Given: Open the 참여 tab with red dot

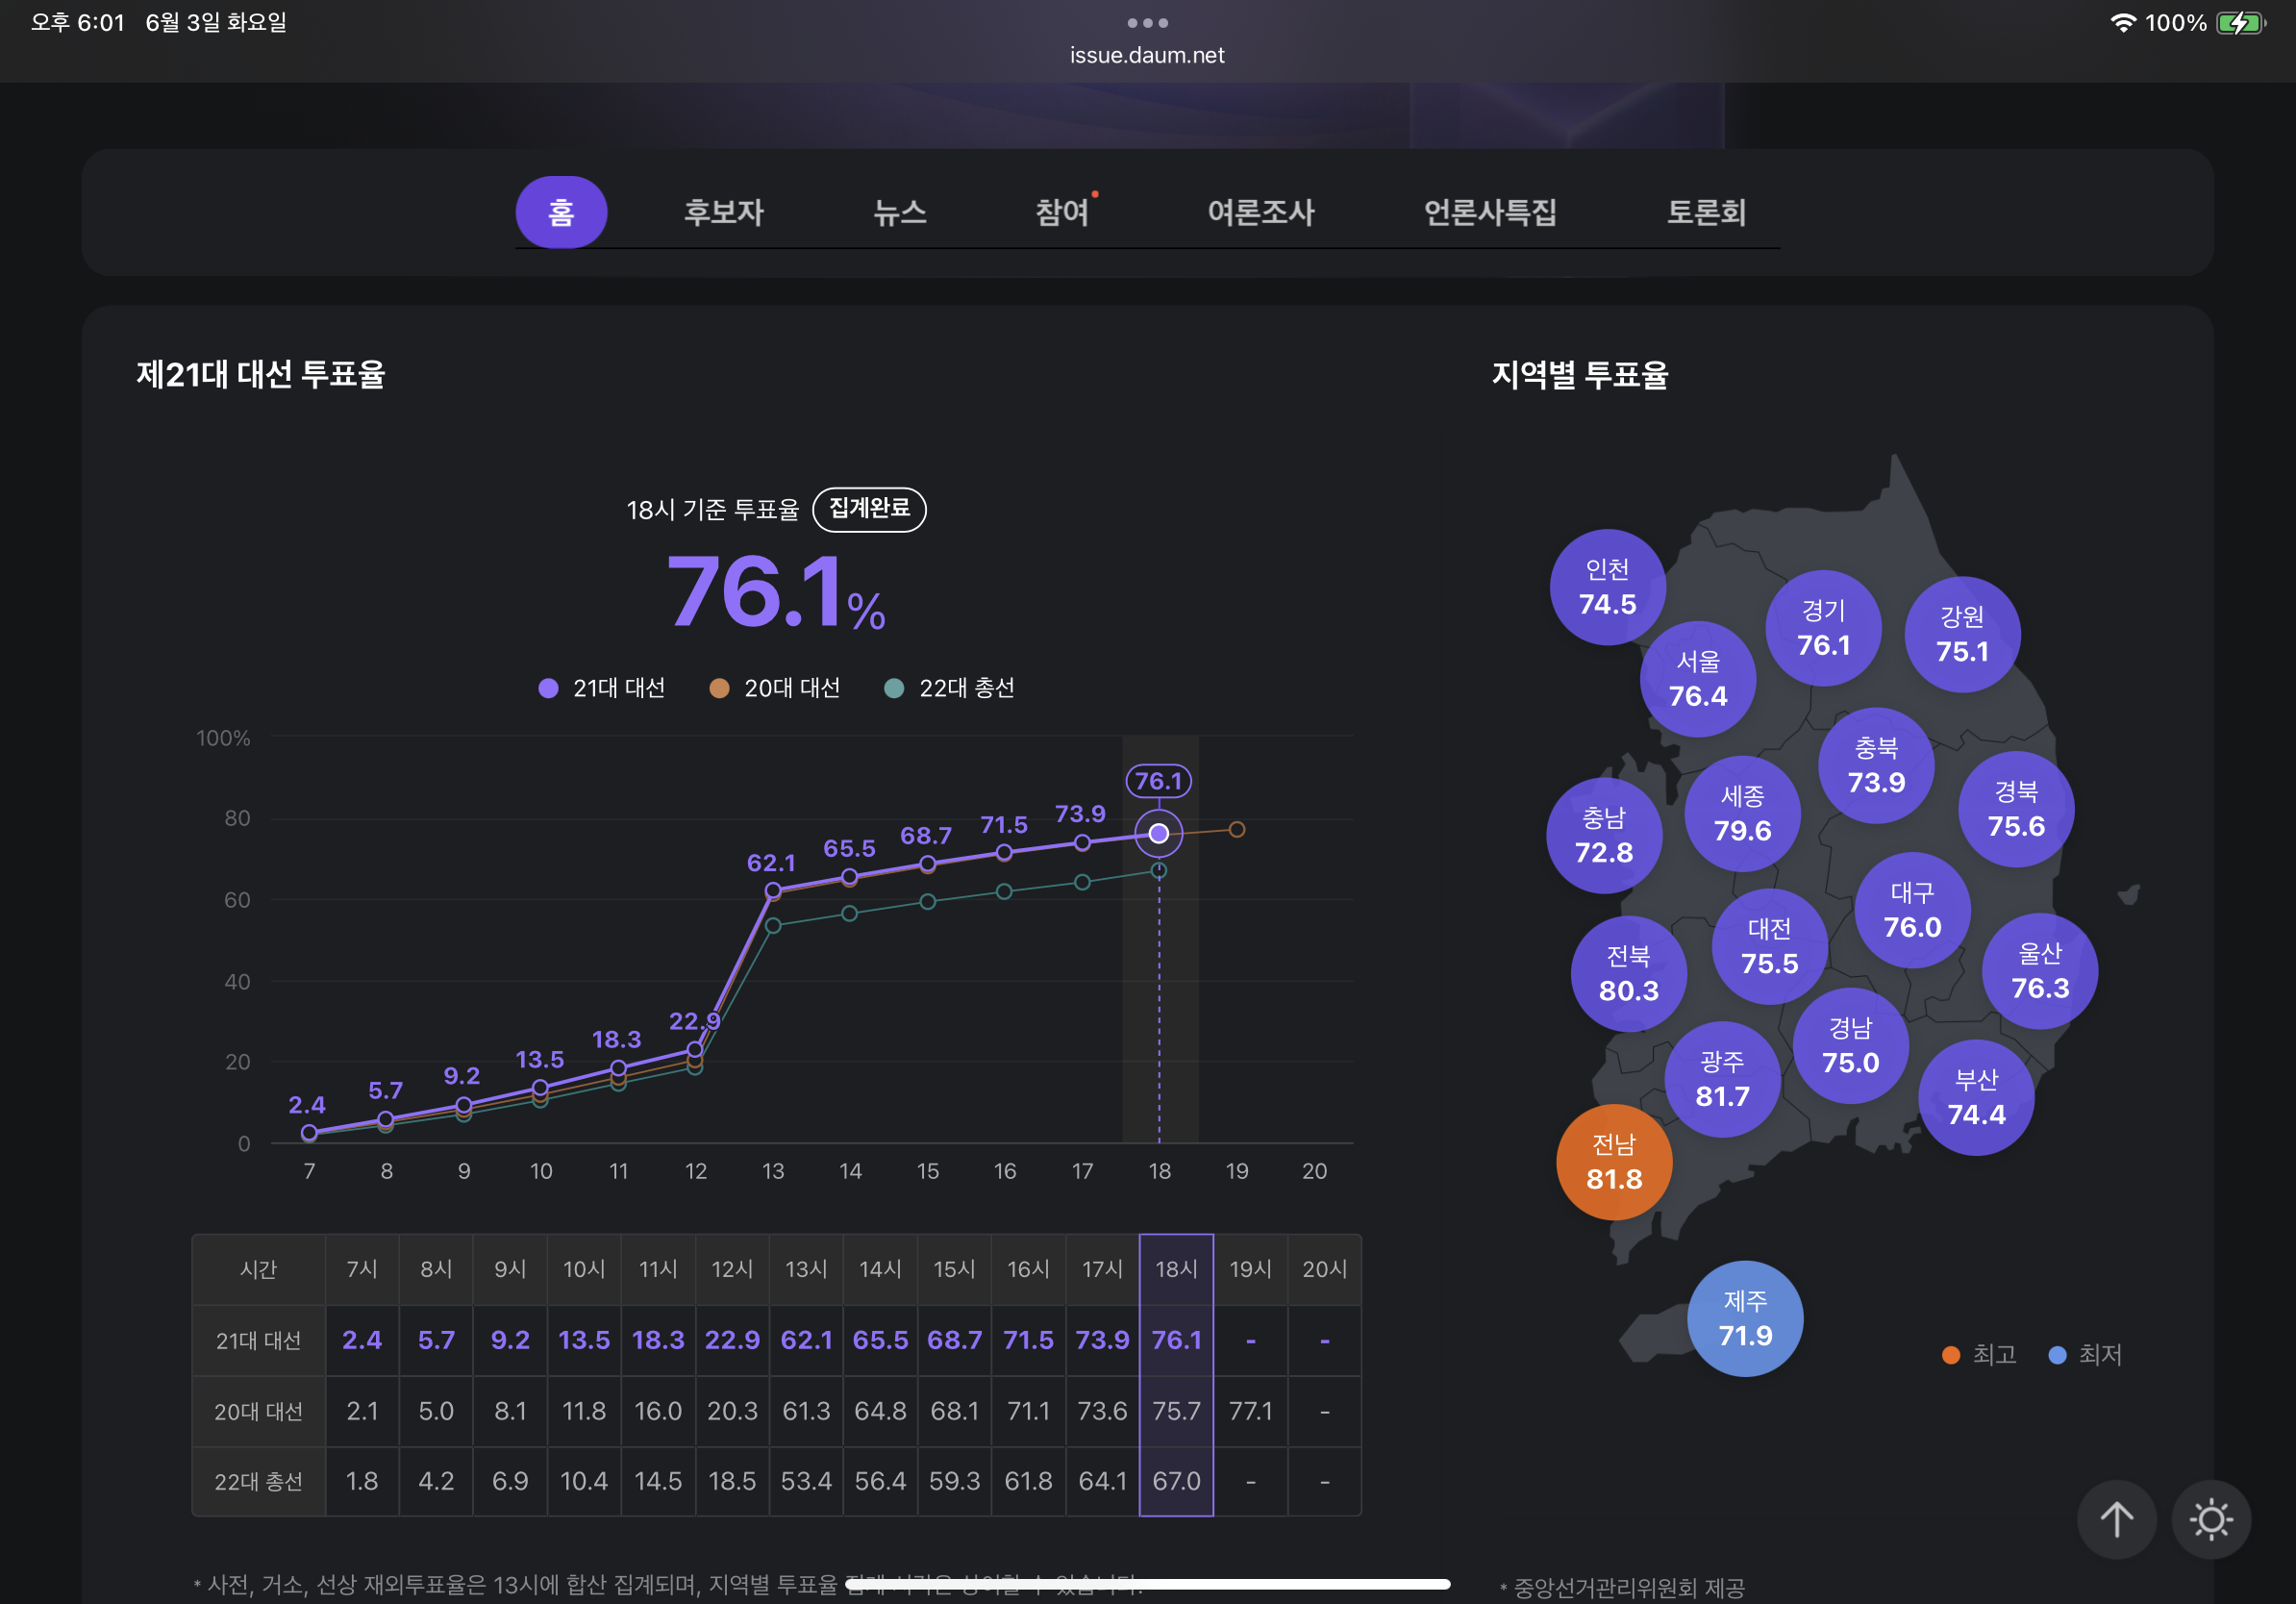Looking at the screenshot, I should 1062,212.
